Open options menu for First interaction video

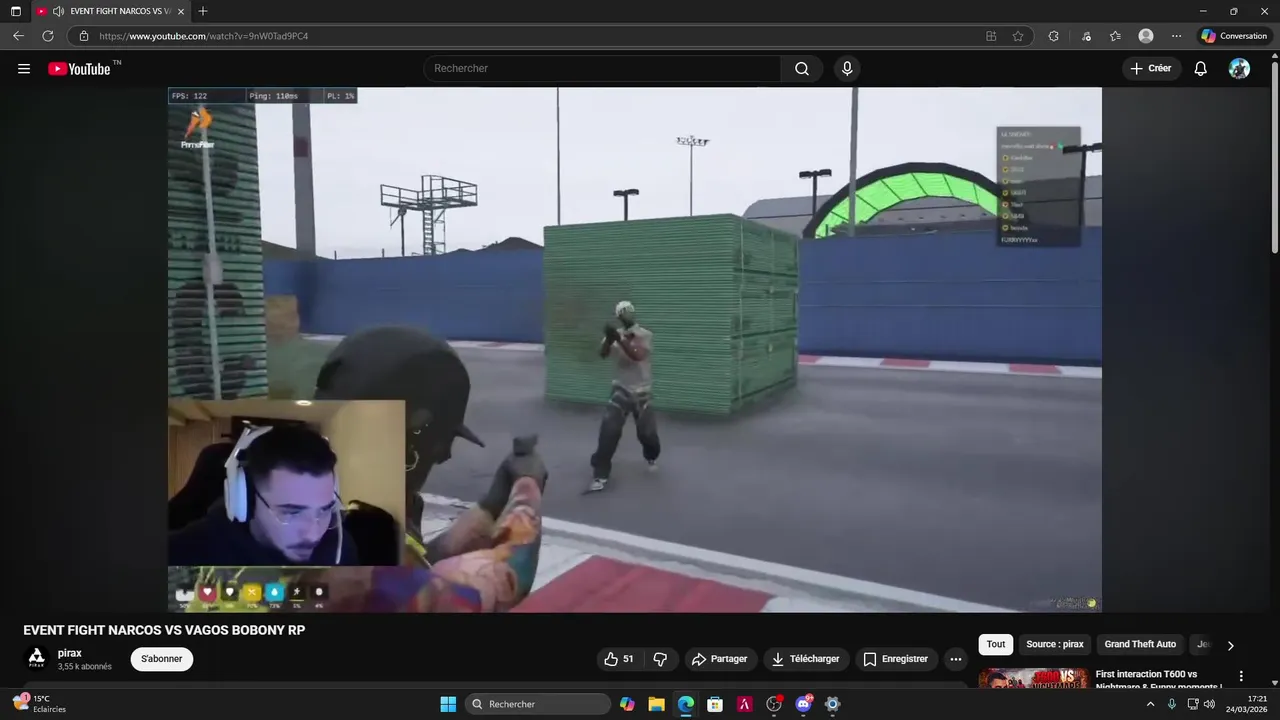click(1241, 677)
